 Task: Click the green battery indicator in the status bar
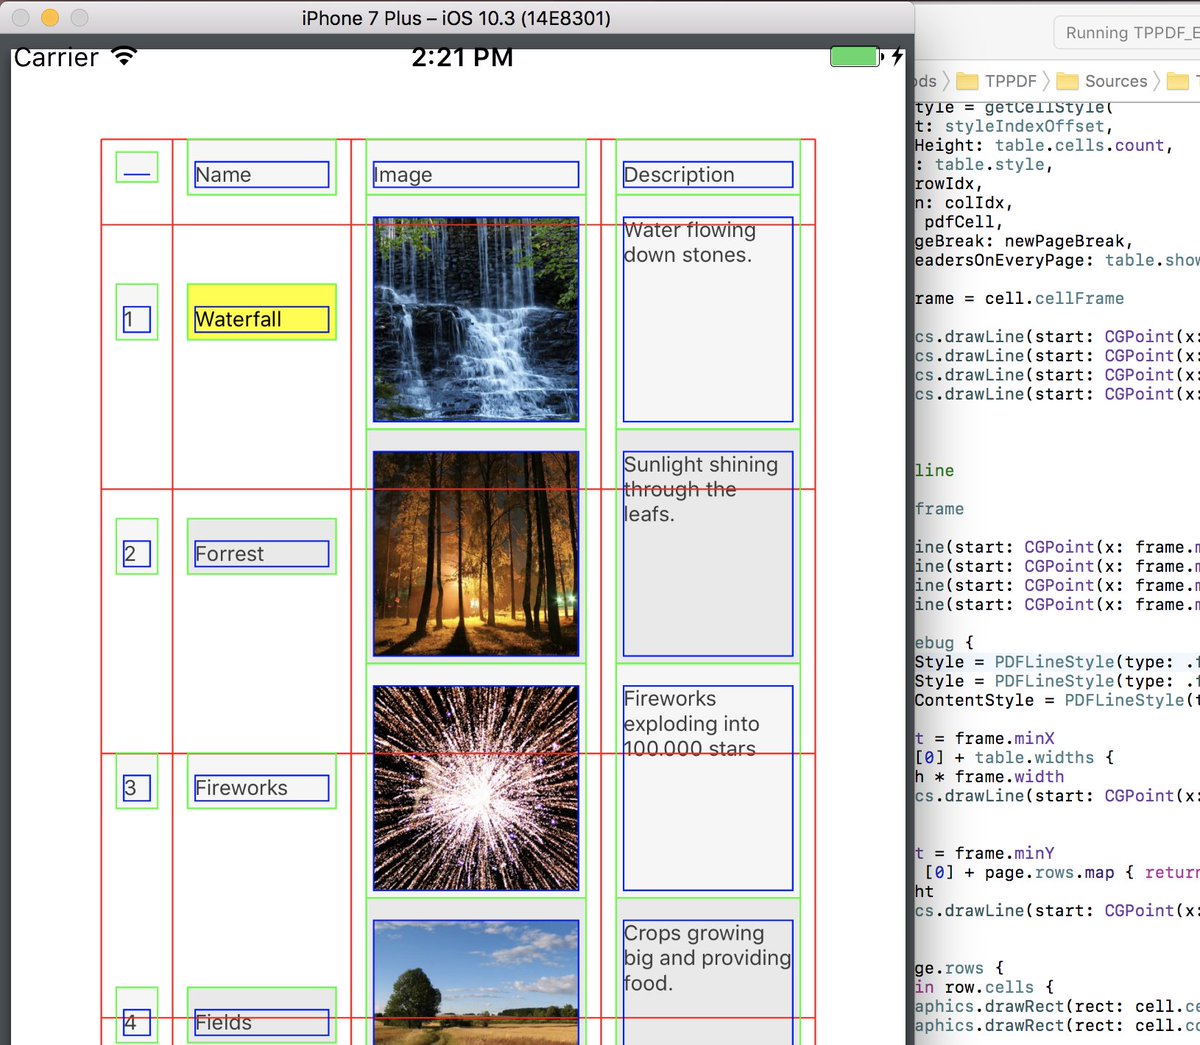[x=854, y=57]
